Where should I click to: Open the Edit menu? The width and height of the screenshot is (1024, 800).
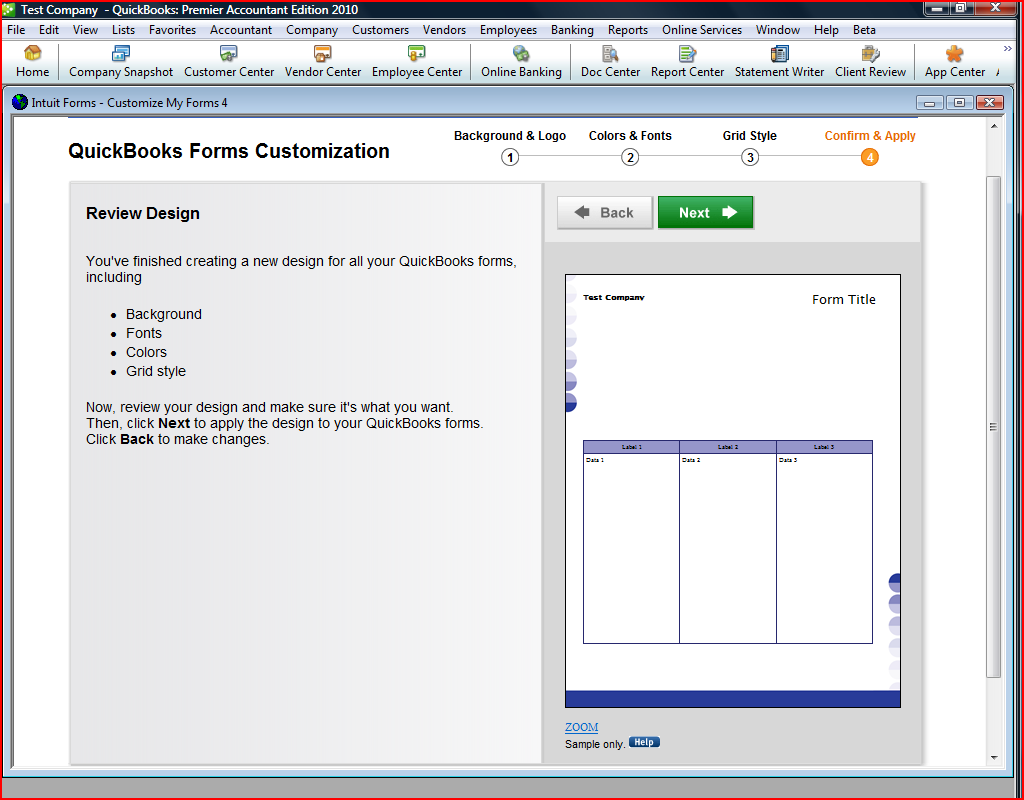(48, 30)
